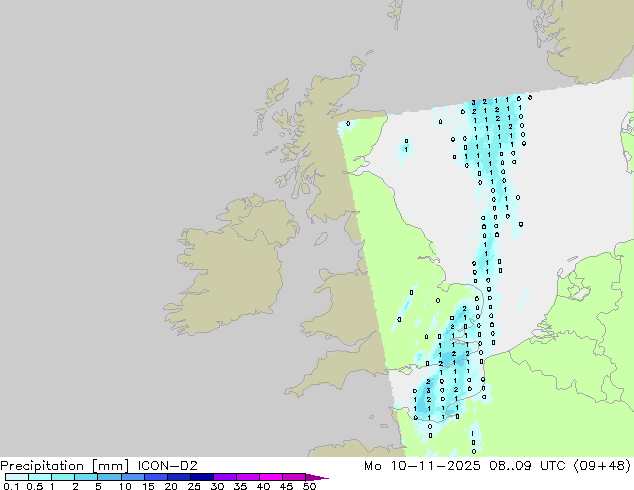Image resolution: width=634 pixels, height=490 pixels.
Task: Click the legend swatch between 30 and 35
Action: [224, 477]
